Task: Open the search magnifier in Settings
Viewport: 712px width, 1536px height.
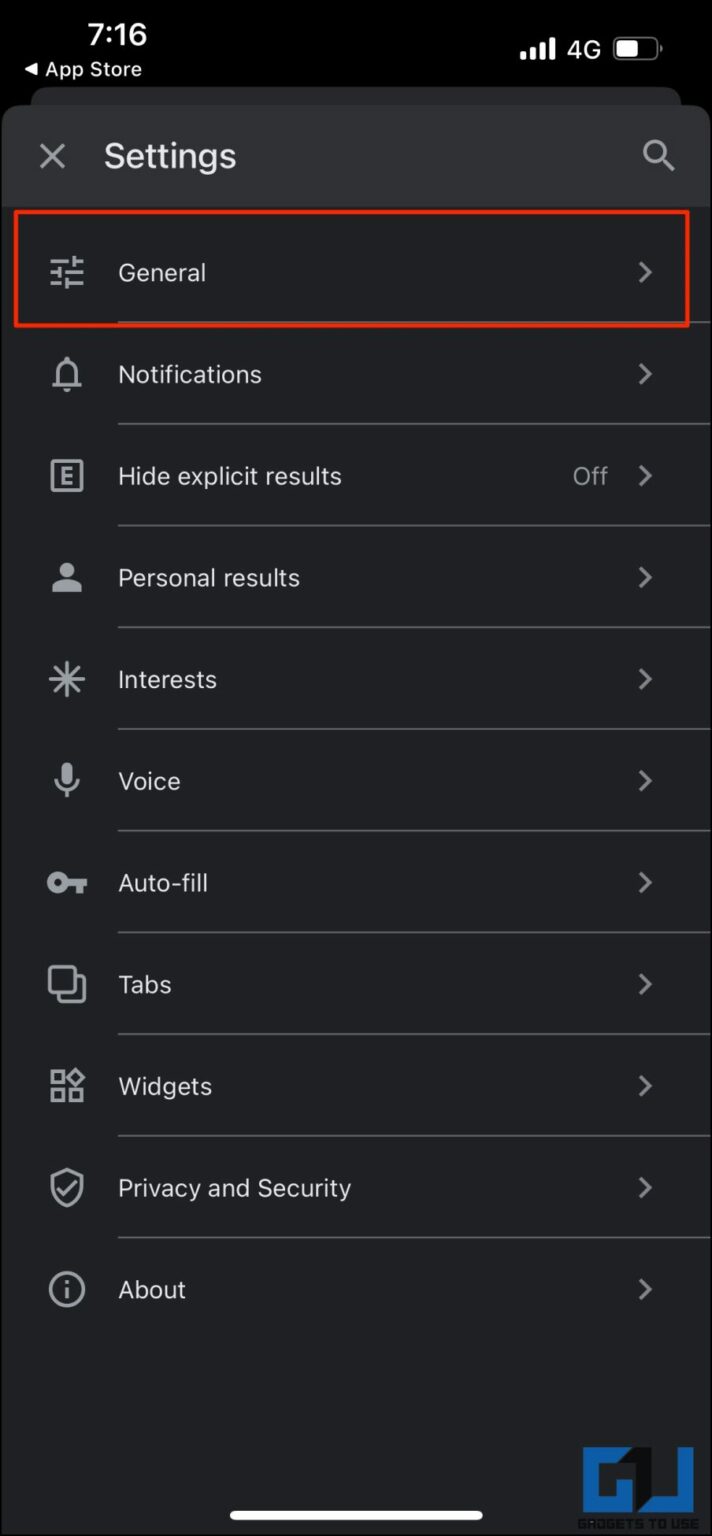Action: pyautogui.click(x=658, y=155)
